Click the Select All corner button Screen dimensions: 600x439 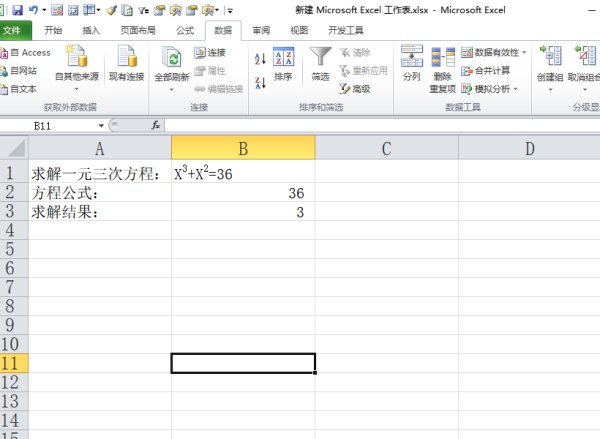[x=14, y=148]
